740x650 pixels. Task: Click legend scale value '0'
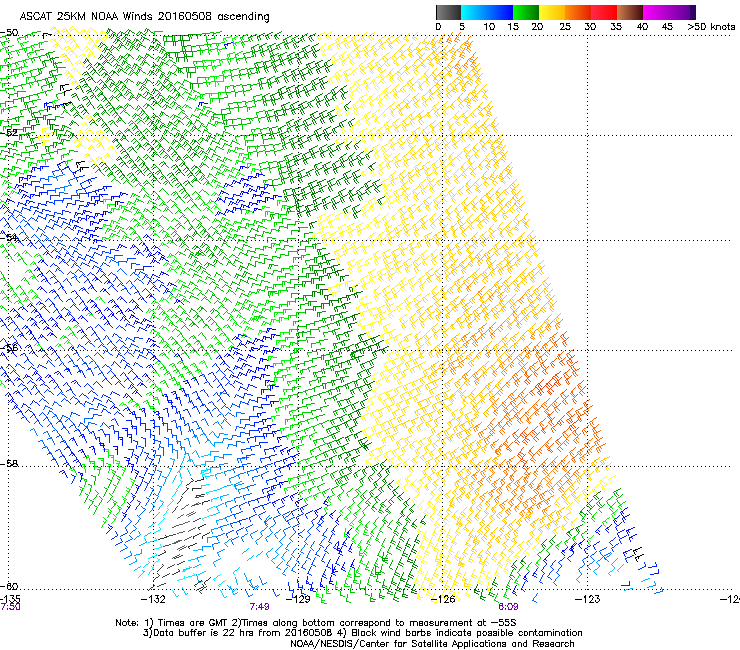click(438, 27)
